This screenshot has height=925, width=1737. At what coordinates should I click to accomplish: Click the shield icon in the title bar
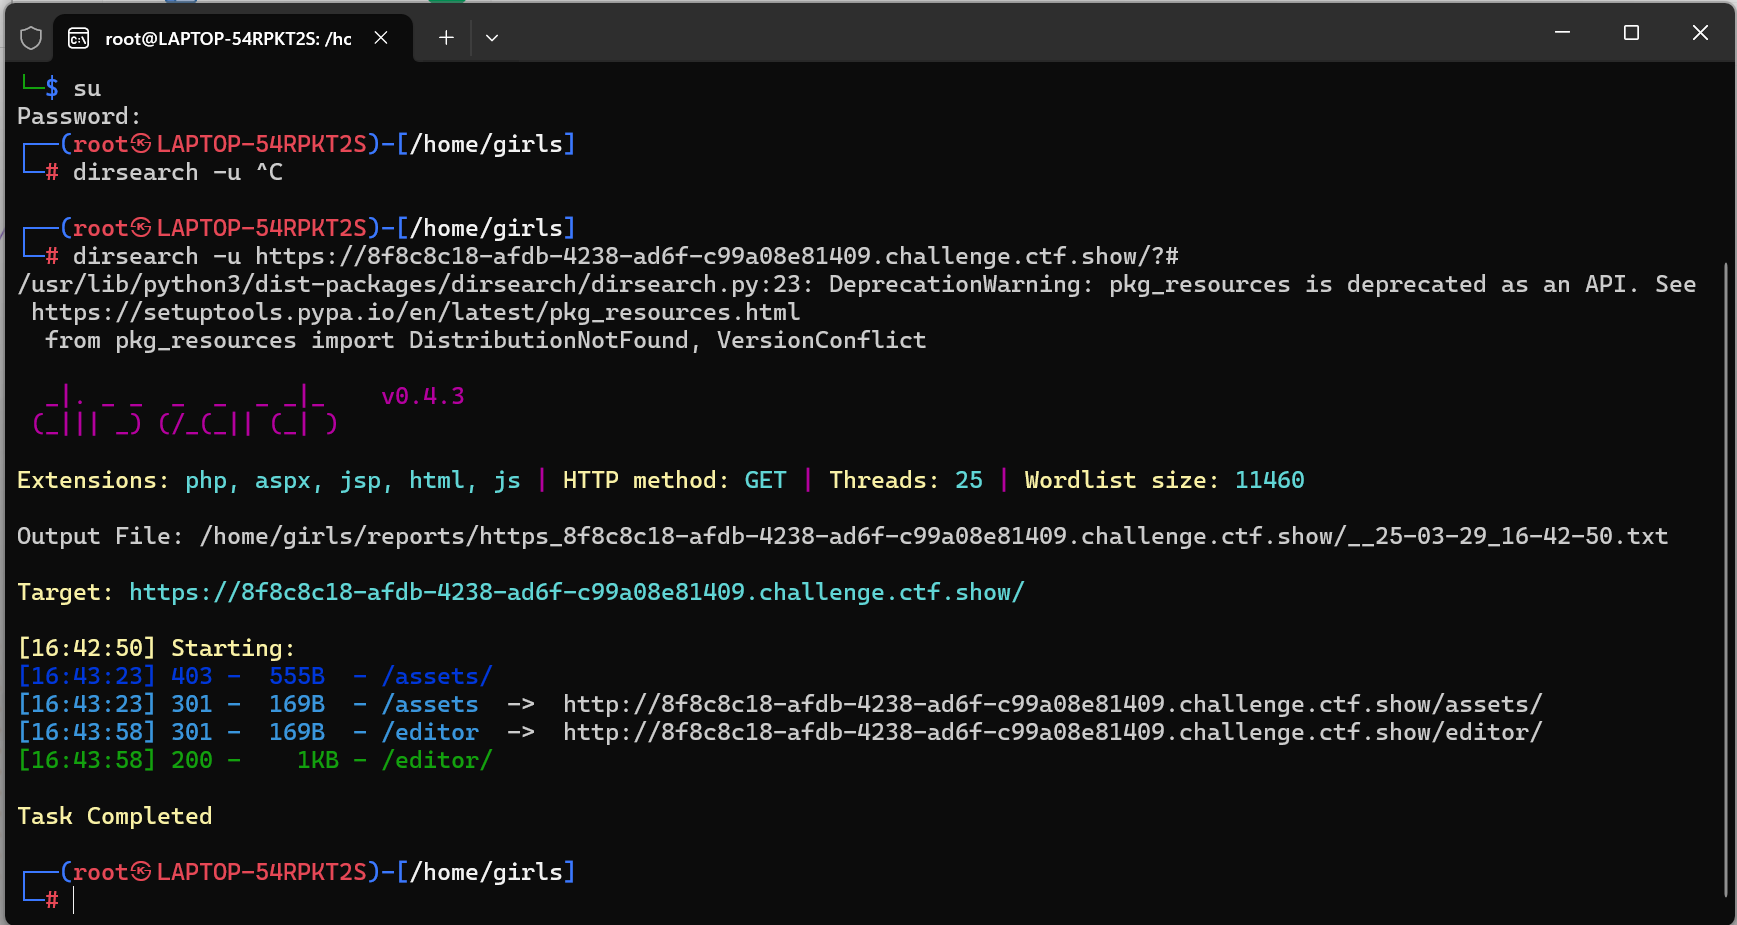(x=31, y=38)
